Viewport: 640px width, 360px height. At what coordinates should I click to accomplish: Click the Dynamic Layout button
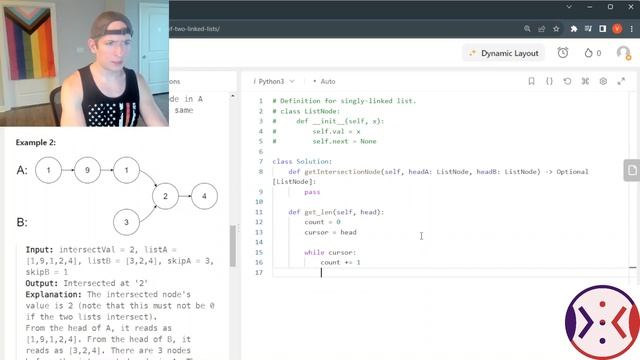click(504, 53)
